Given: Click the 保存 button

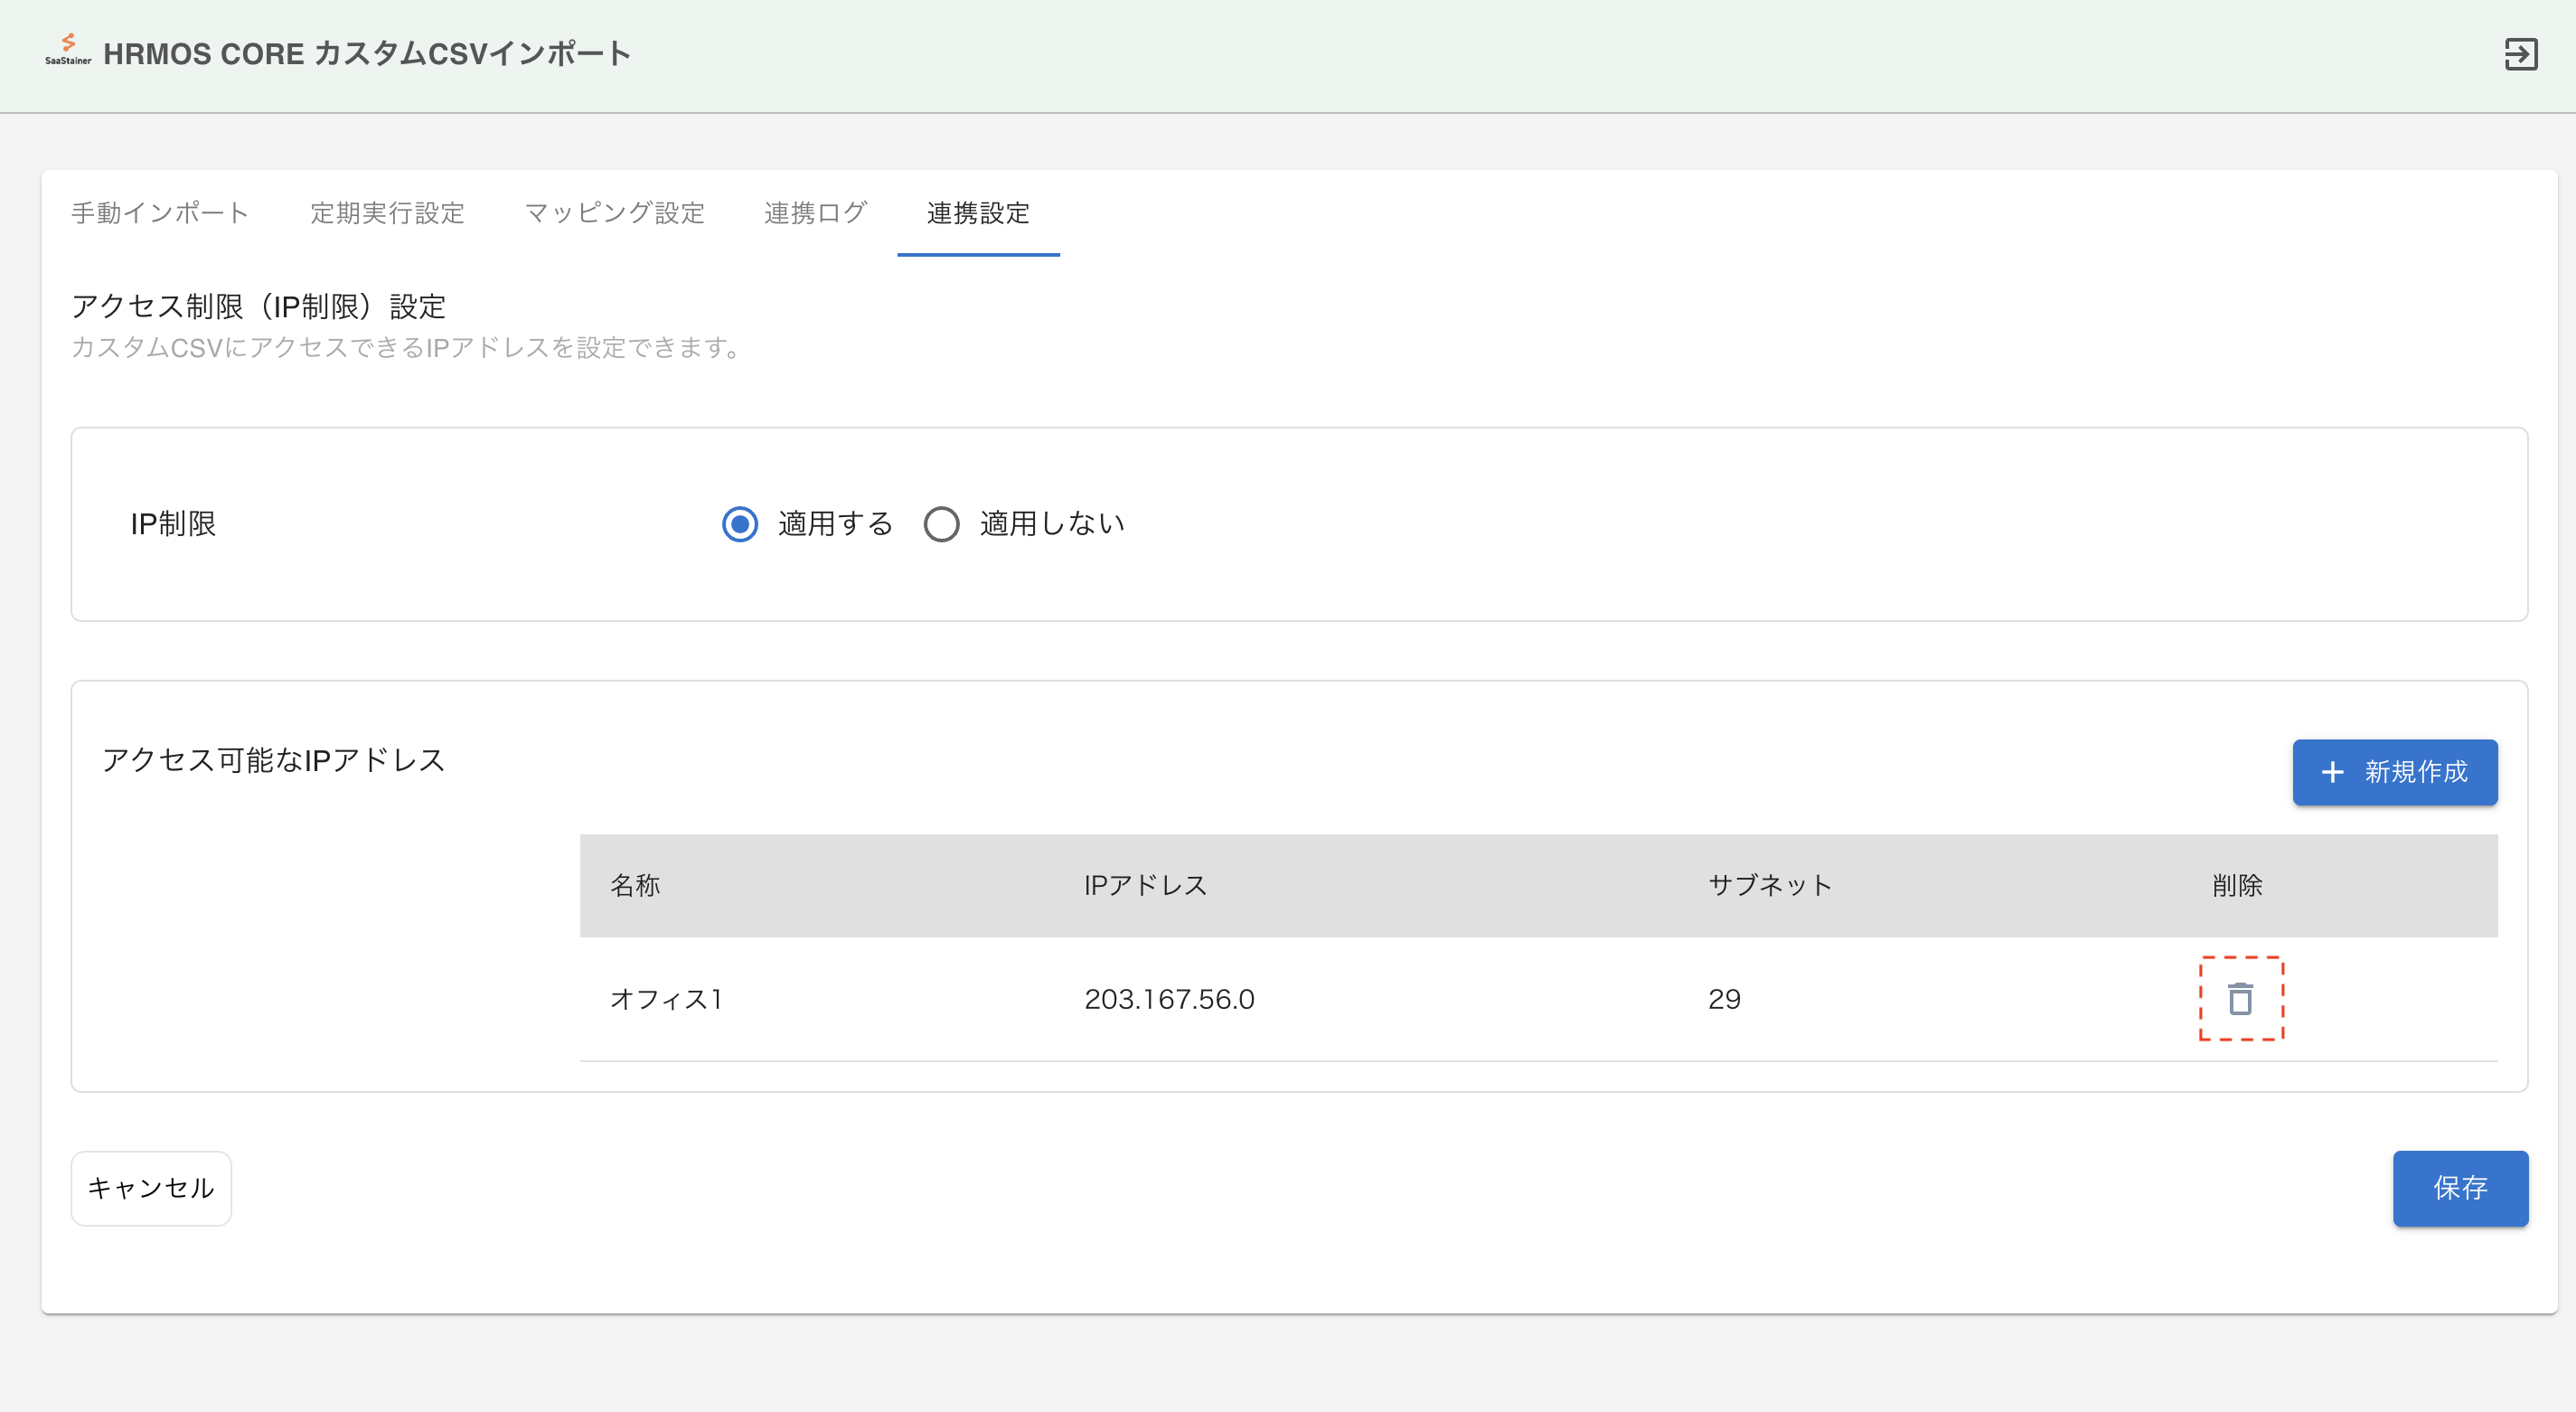Looking at the screenshot, I should (2459, 1188).
